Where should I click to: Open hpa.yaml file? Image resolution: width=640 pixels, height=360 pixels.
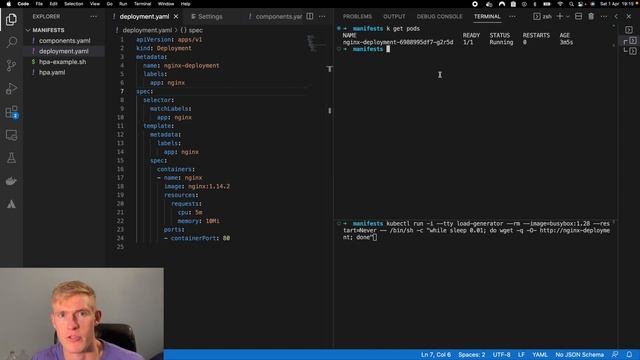point(52,73)
